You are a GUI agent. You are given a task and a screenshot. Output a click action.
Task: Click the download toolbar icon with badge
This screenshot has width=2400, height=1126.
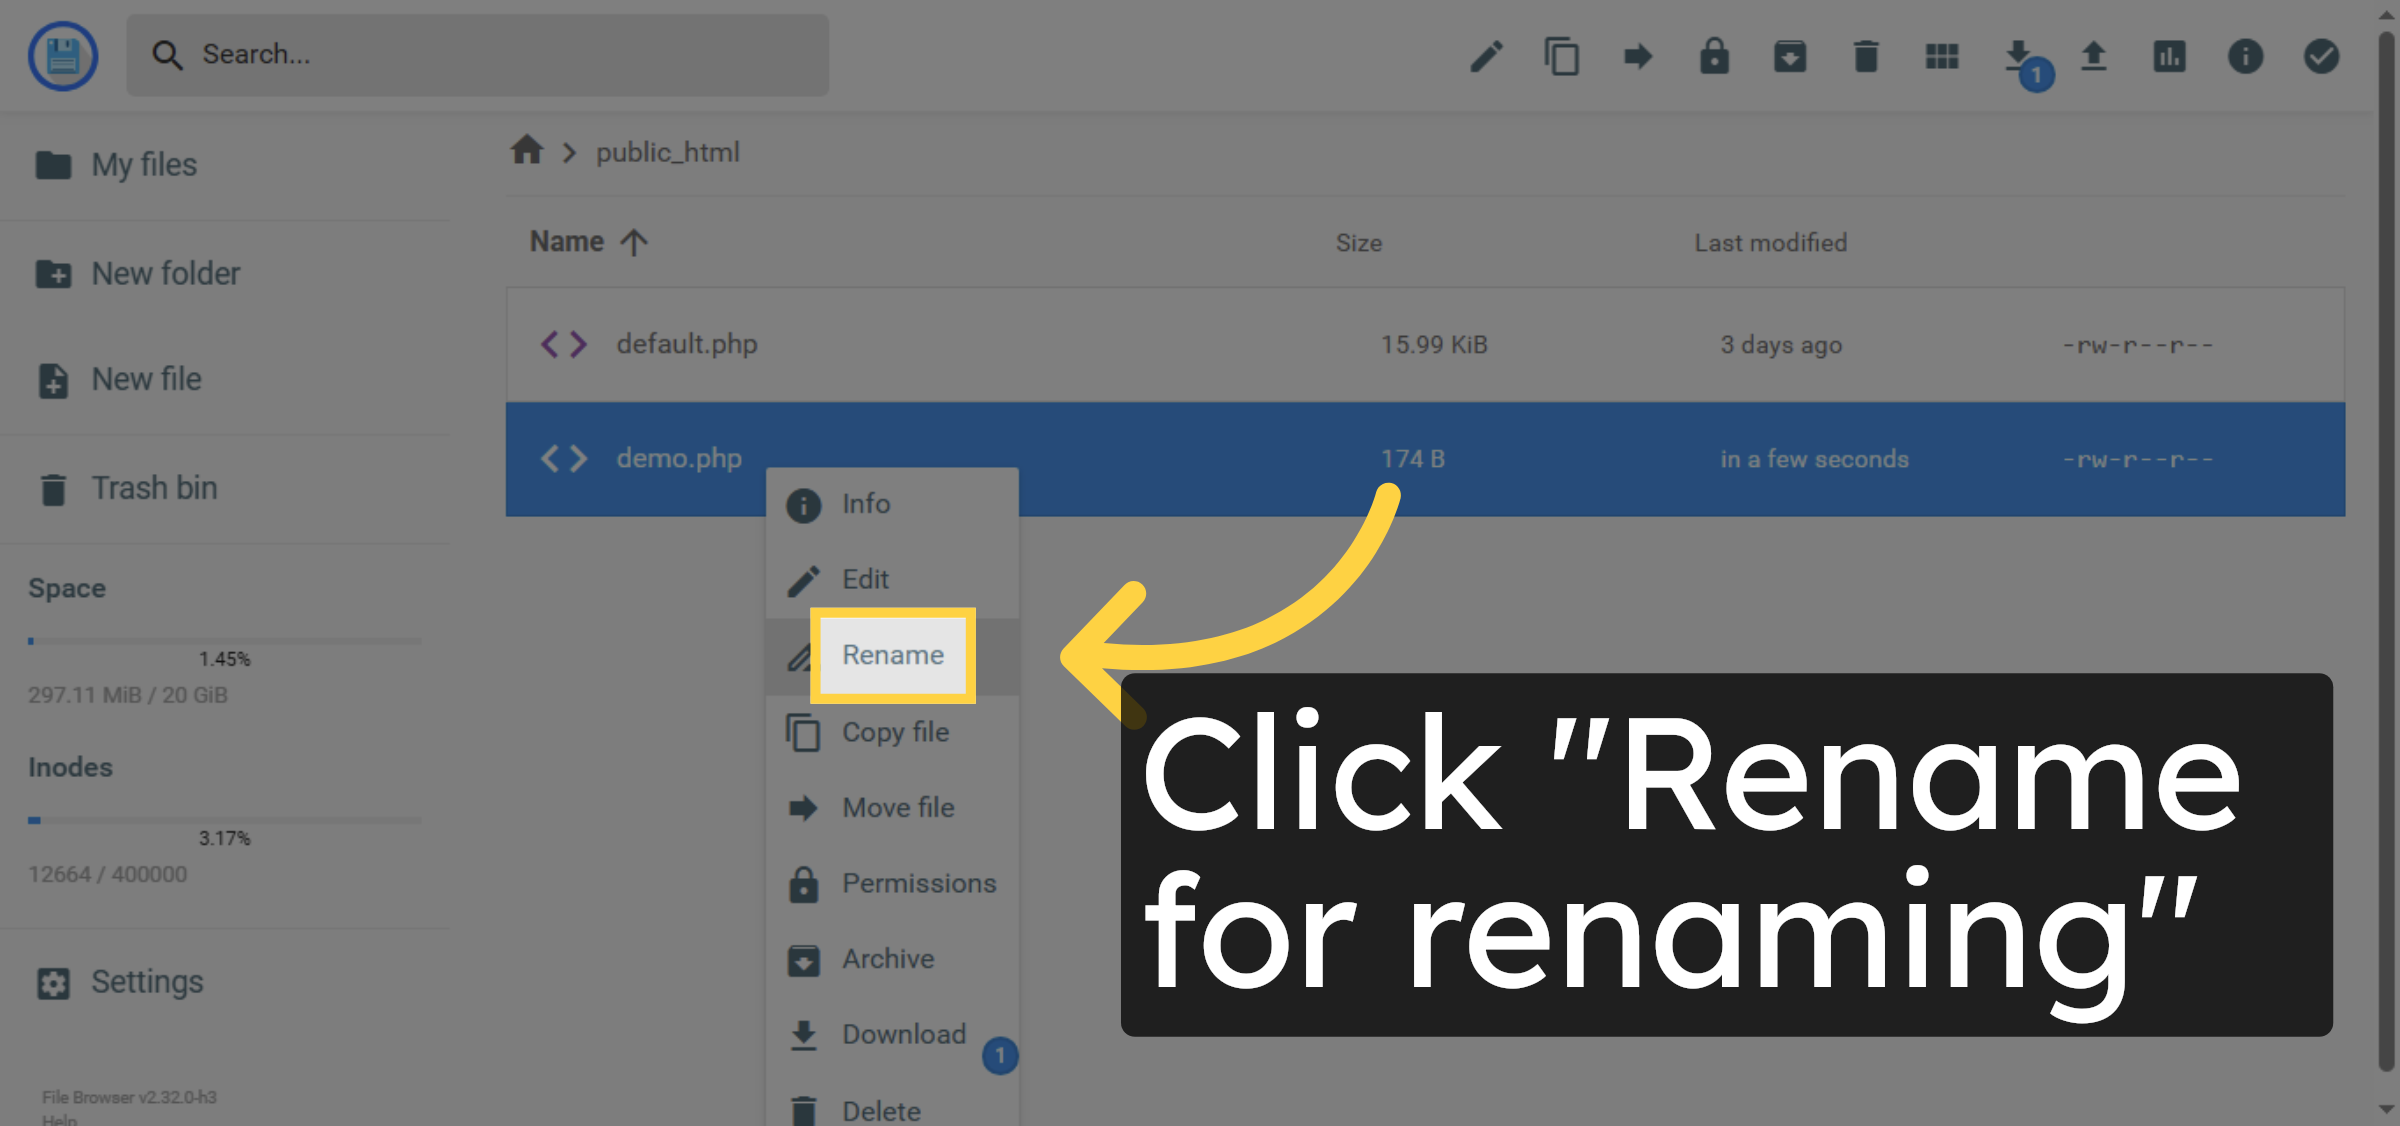point(2020,56)
